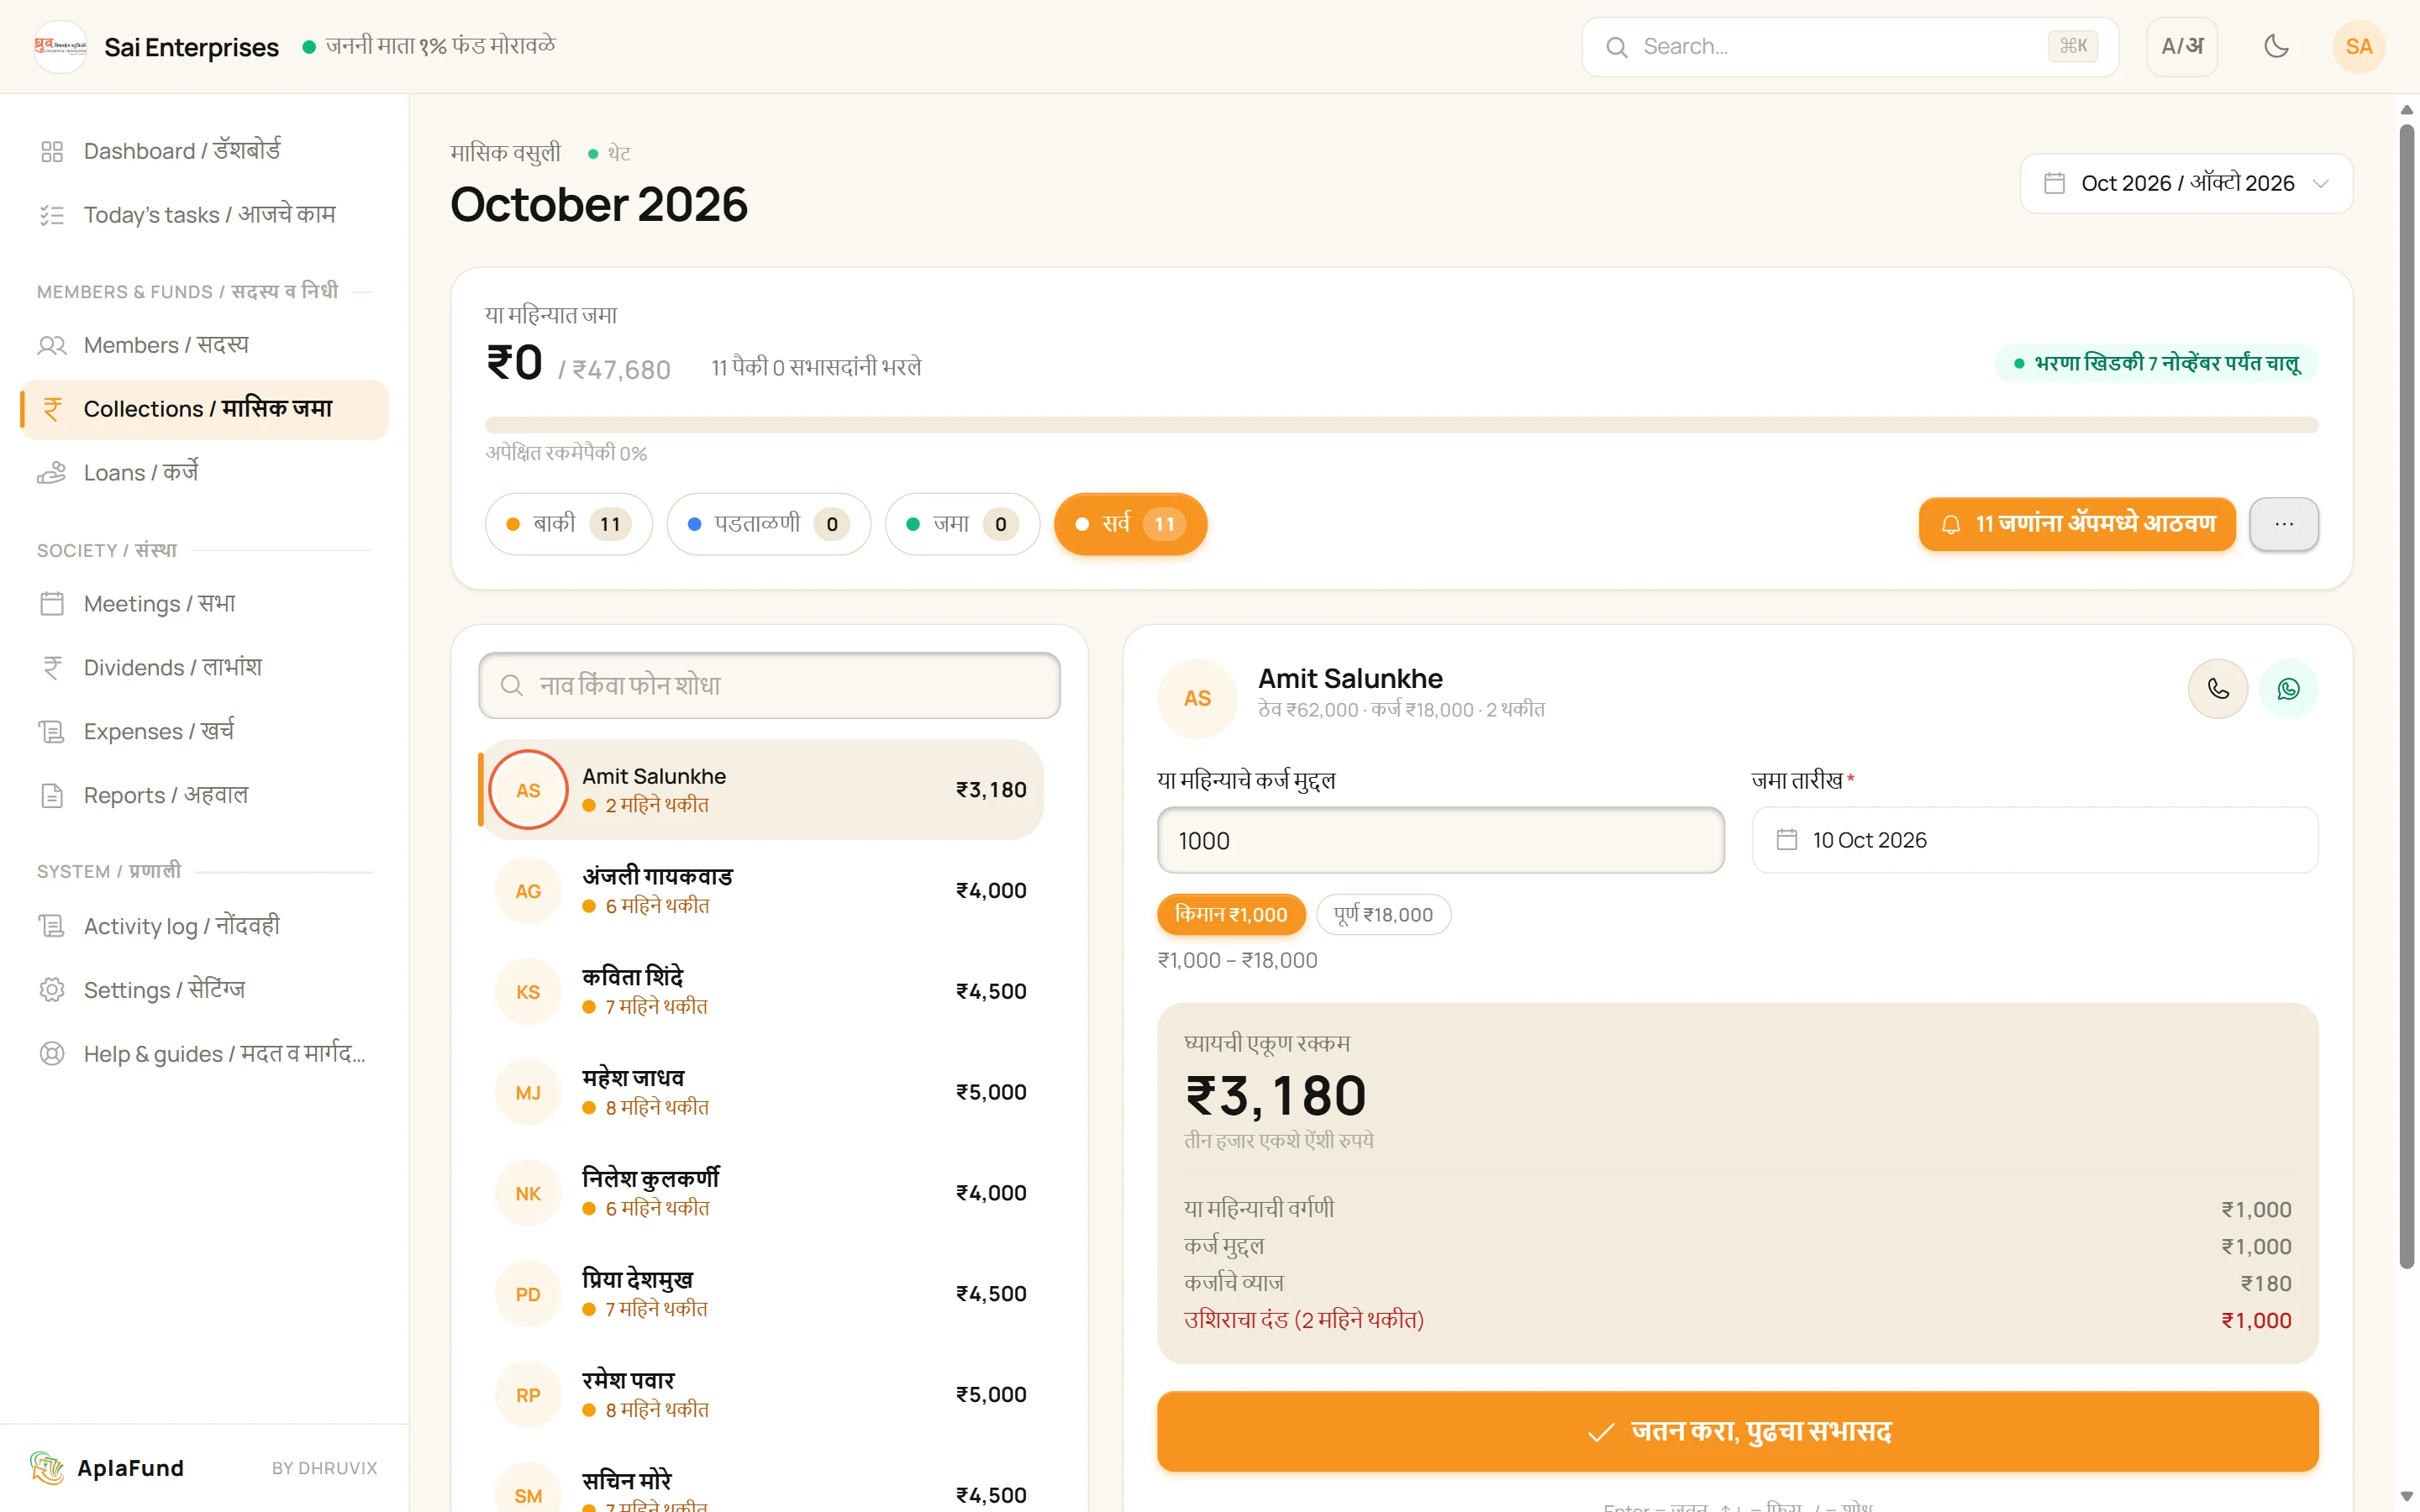Filter list by जमा 0

point(962,524)
